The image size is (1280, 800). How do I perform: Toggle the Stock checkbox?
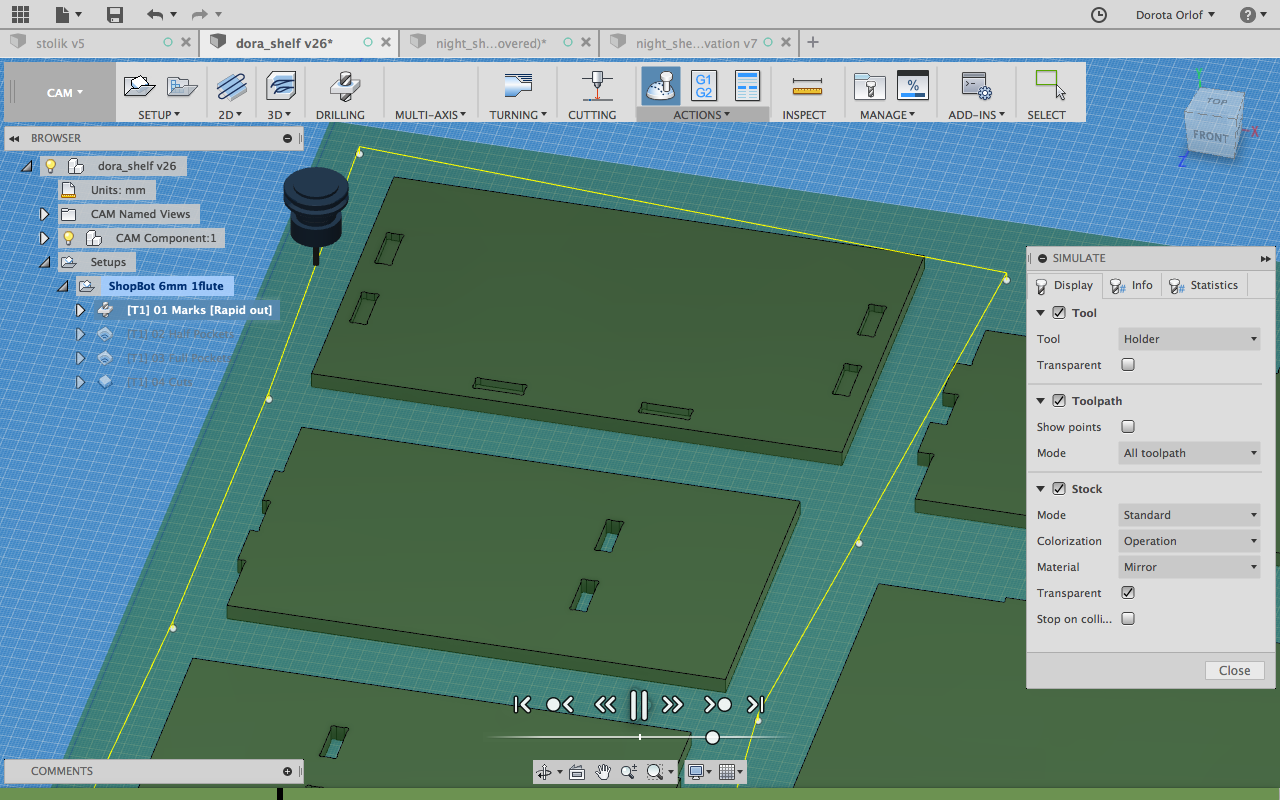1059,489
